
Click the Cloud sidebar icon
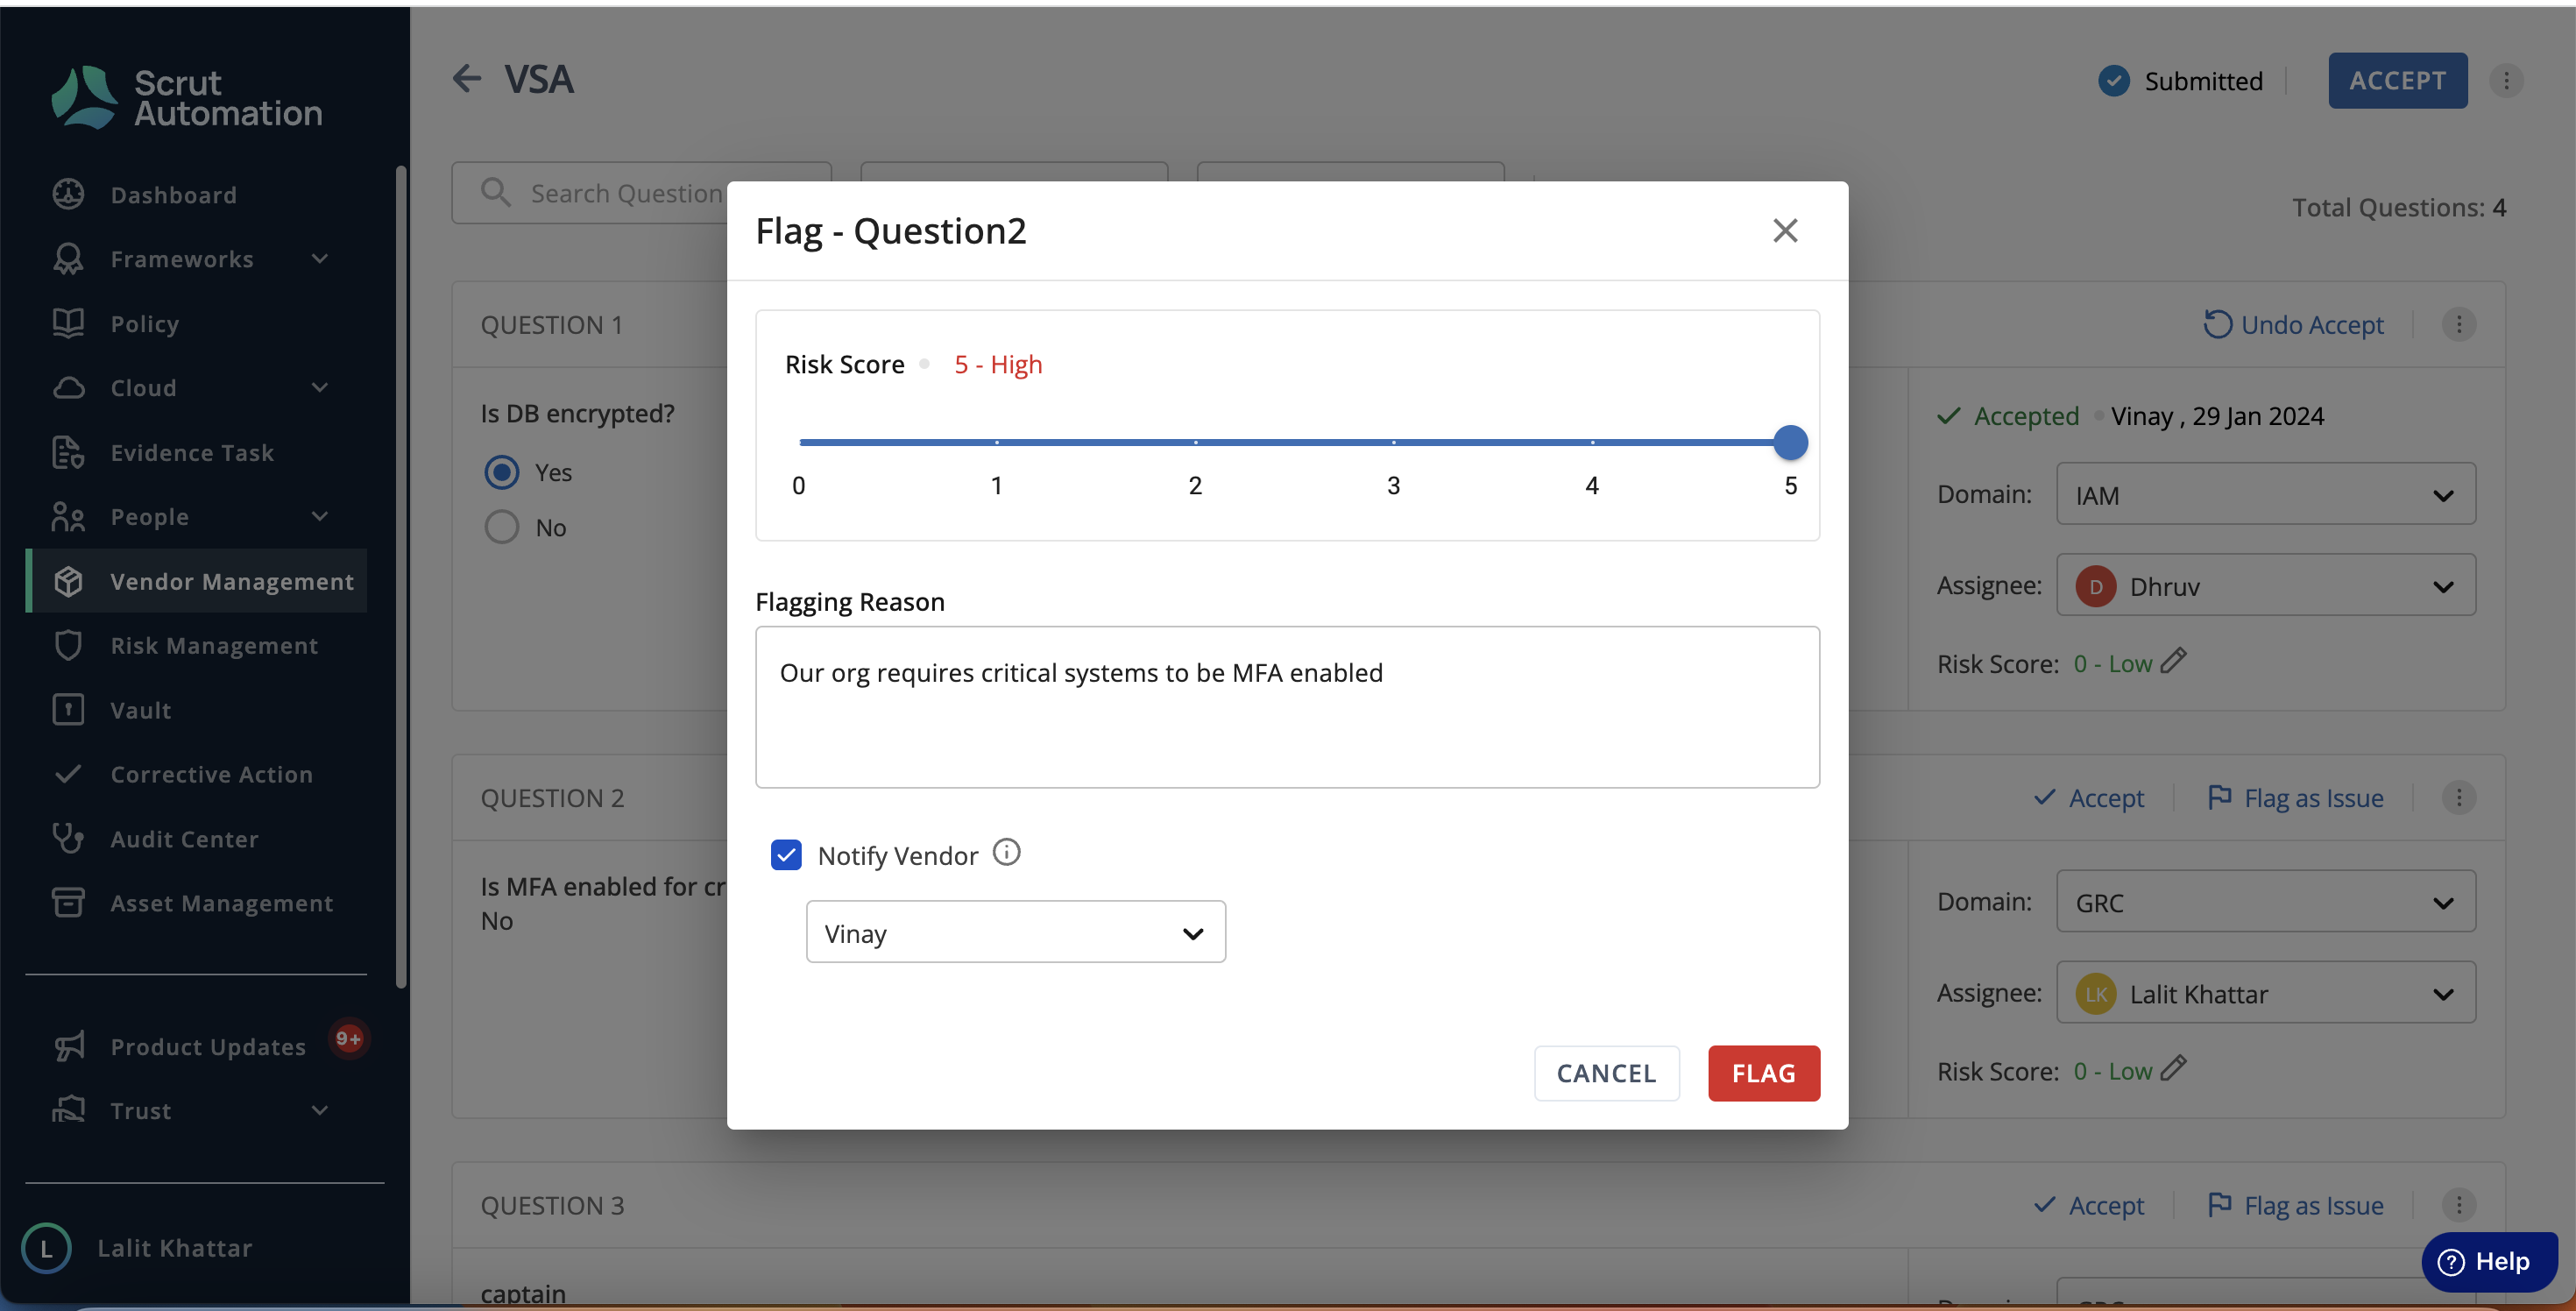pos(68,388)
